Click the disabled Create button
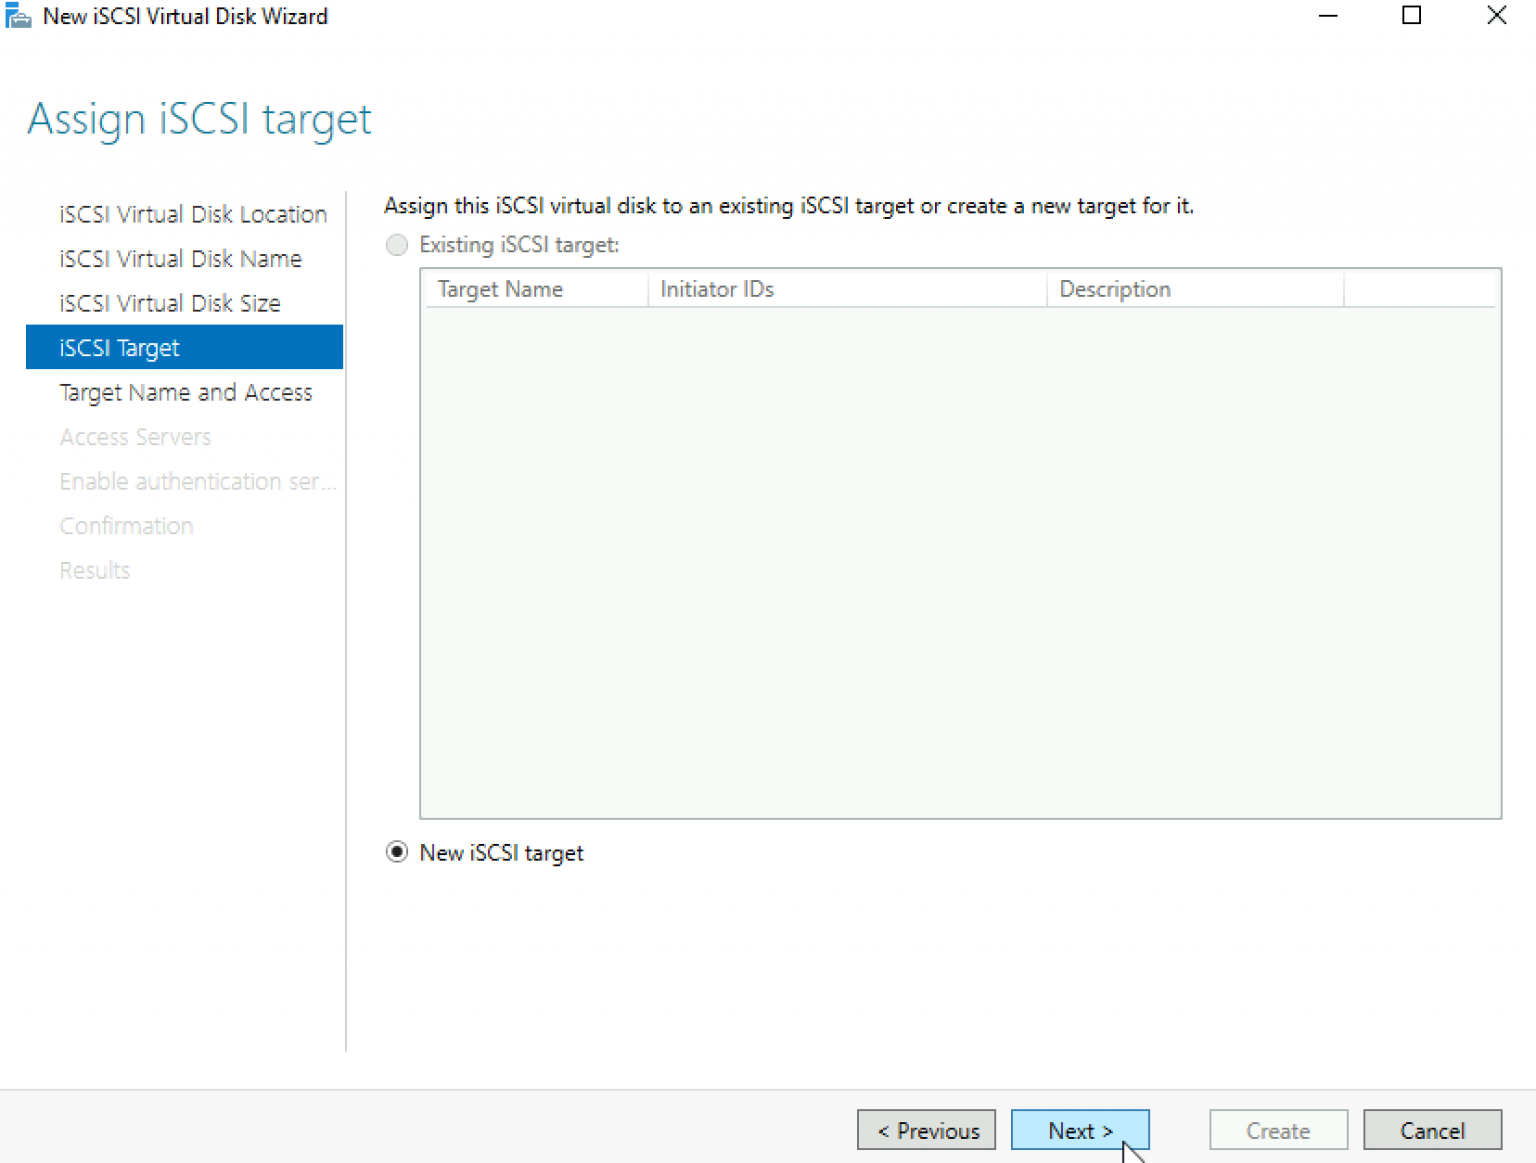This screenshot has height=1163, width=1536. pyautogui.click(x=1278, y=1130)
